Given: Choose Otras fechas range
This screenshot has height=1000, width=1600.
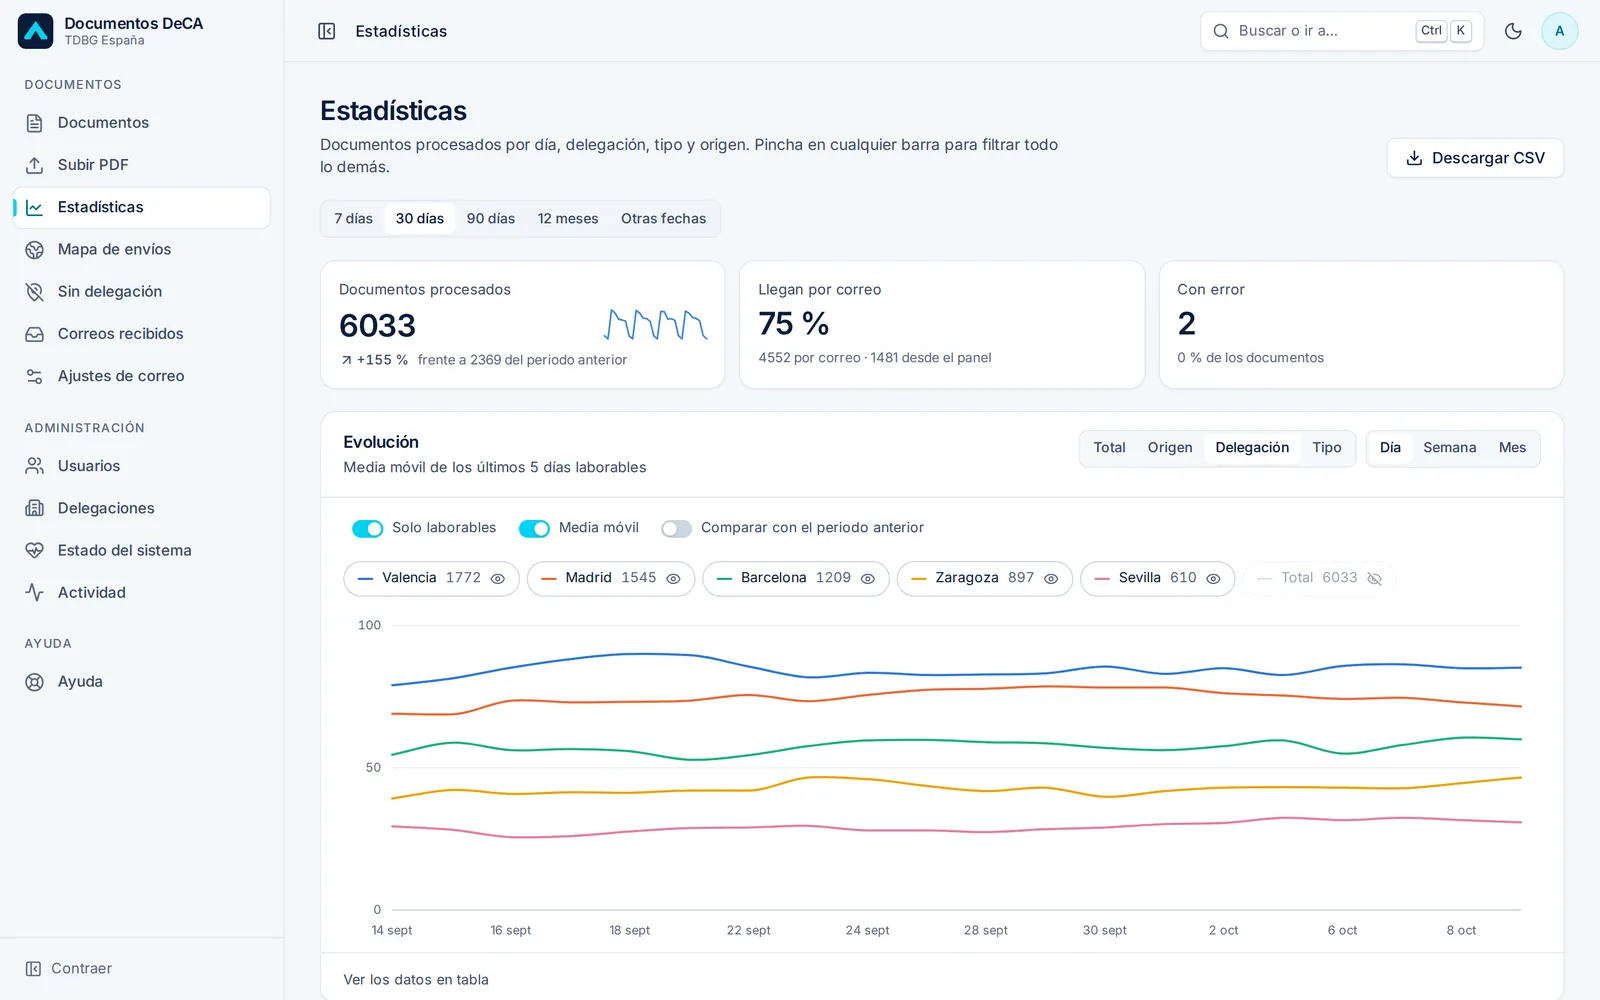Looking at the screenshot, I should pos(663,219).
